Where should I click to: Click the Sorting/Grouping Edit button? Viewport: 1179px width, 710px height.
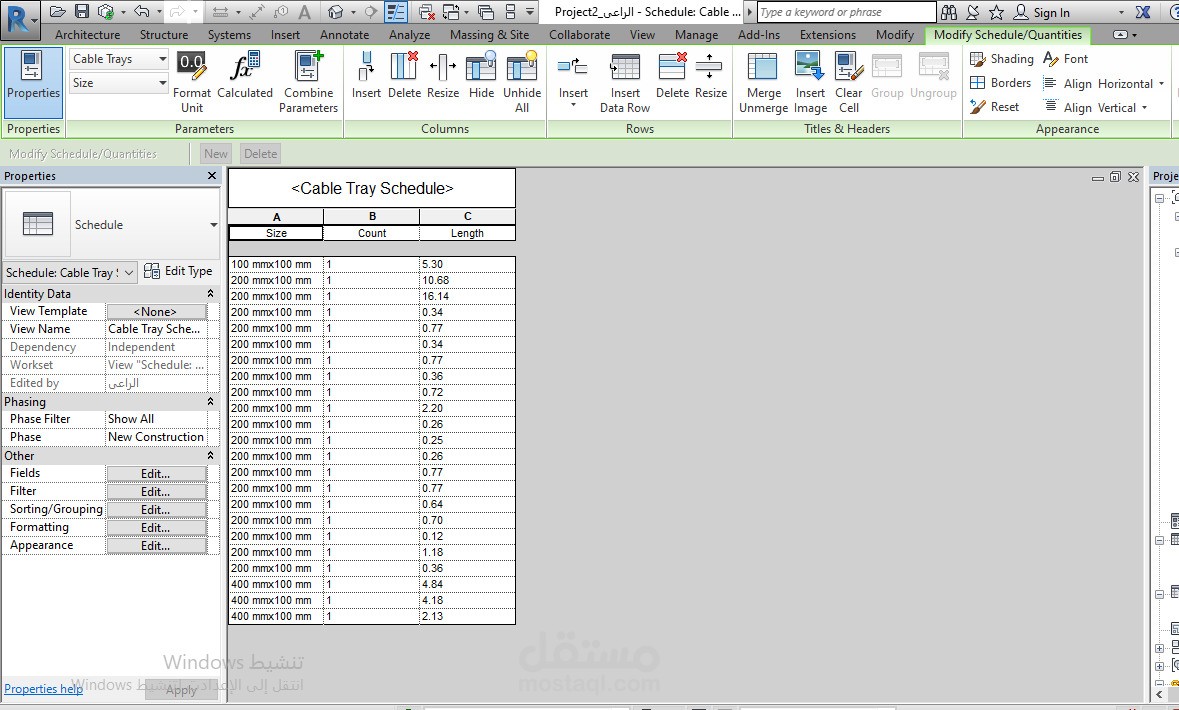tap(156, 510)
